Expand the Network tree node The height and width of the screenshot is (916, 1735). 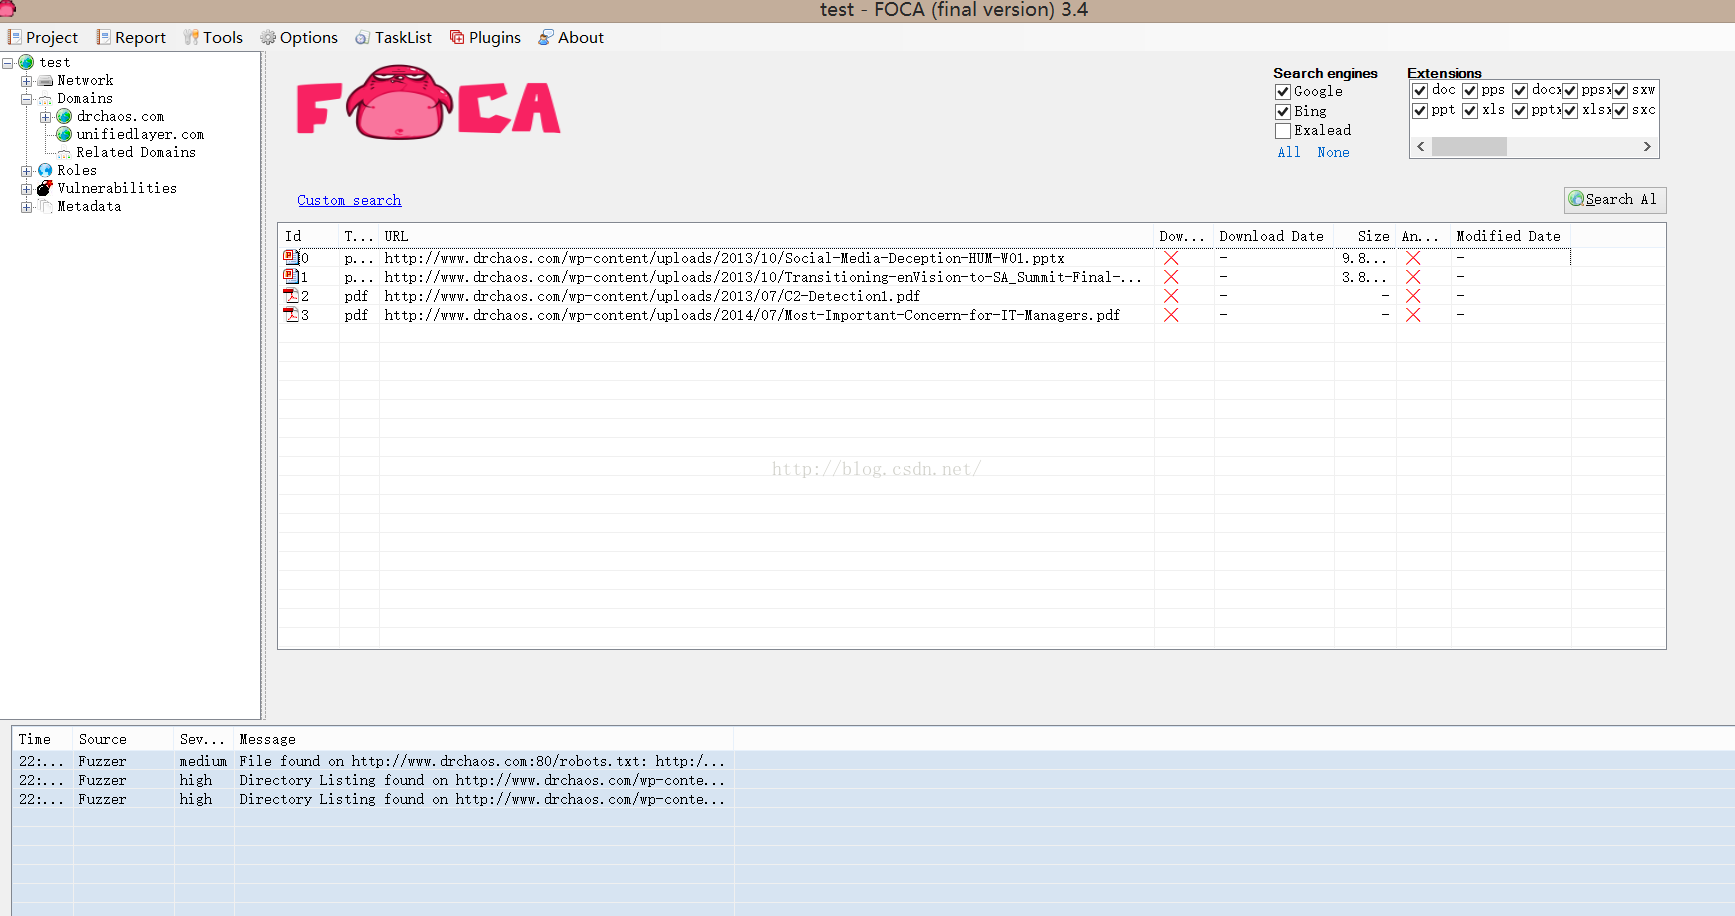coord(27,81)
